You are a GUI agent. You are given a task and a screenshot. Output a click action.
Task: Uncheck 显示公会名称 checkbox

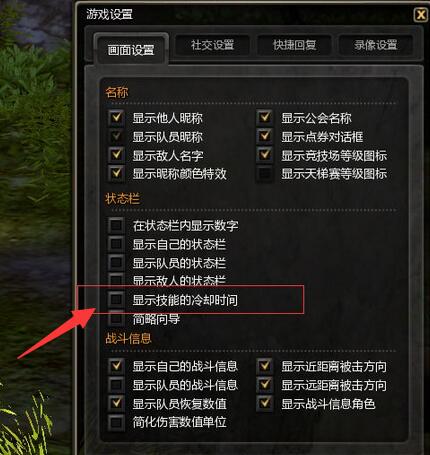[x=265, y=118]
